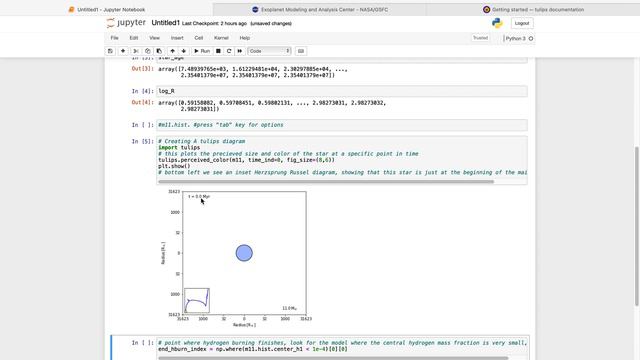
Task: Paste cells below icon
Action: [159, 51]
